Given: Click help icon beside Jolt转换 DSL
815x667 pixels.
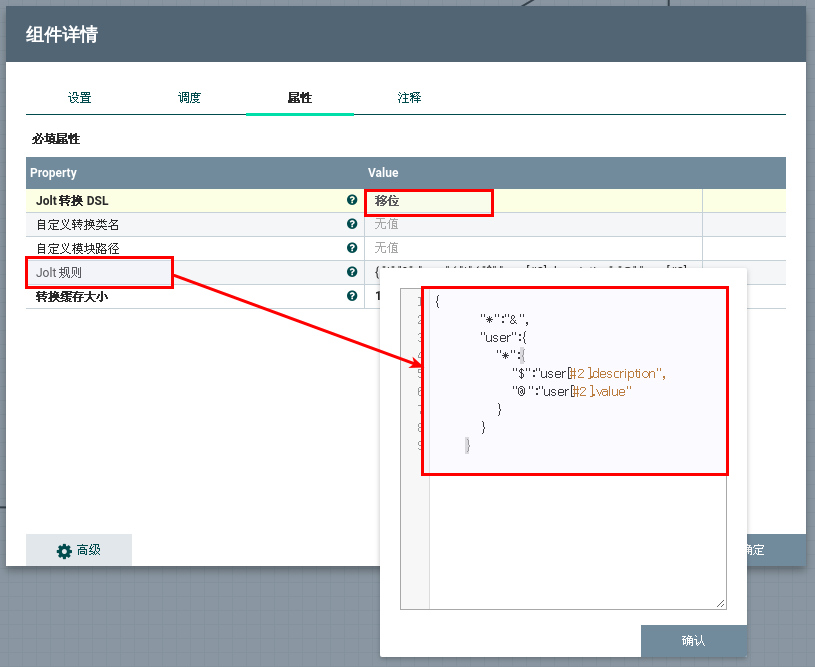Looking at the screenshot, I should pos(352,200).
